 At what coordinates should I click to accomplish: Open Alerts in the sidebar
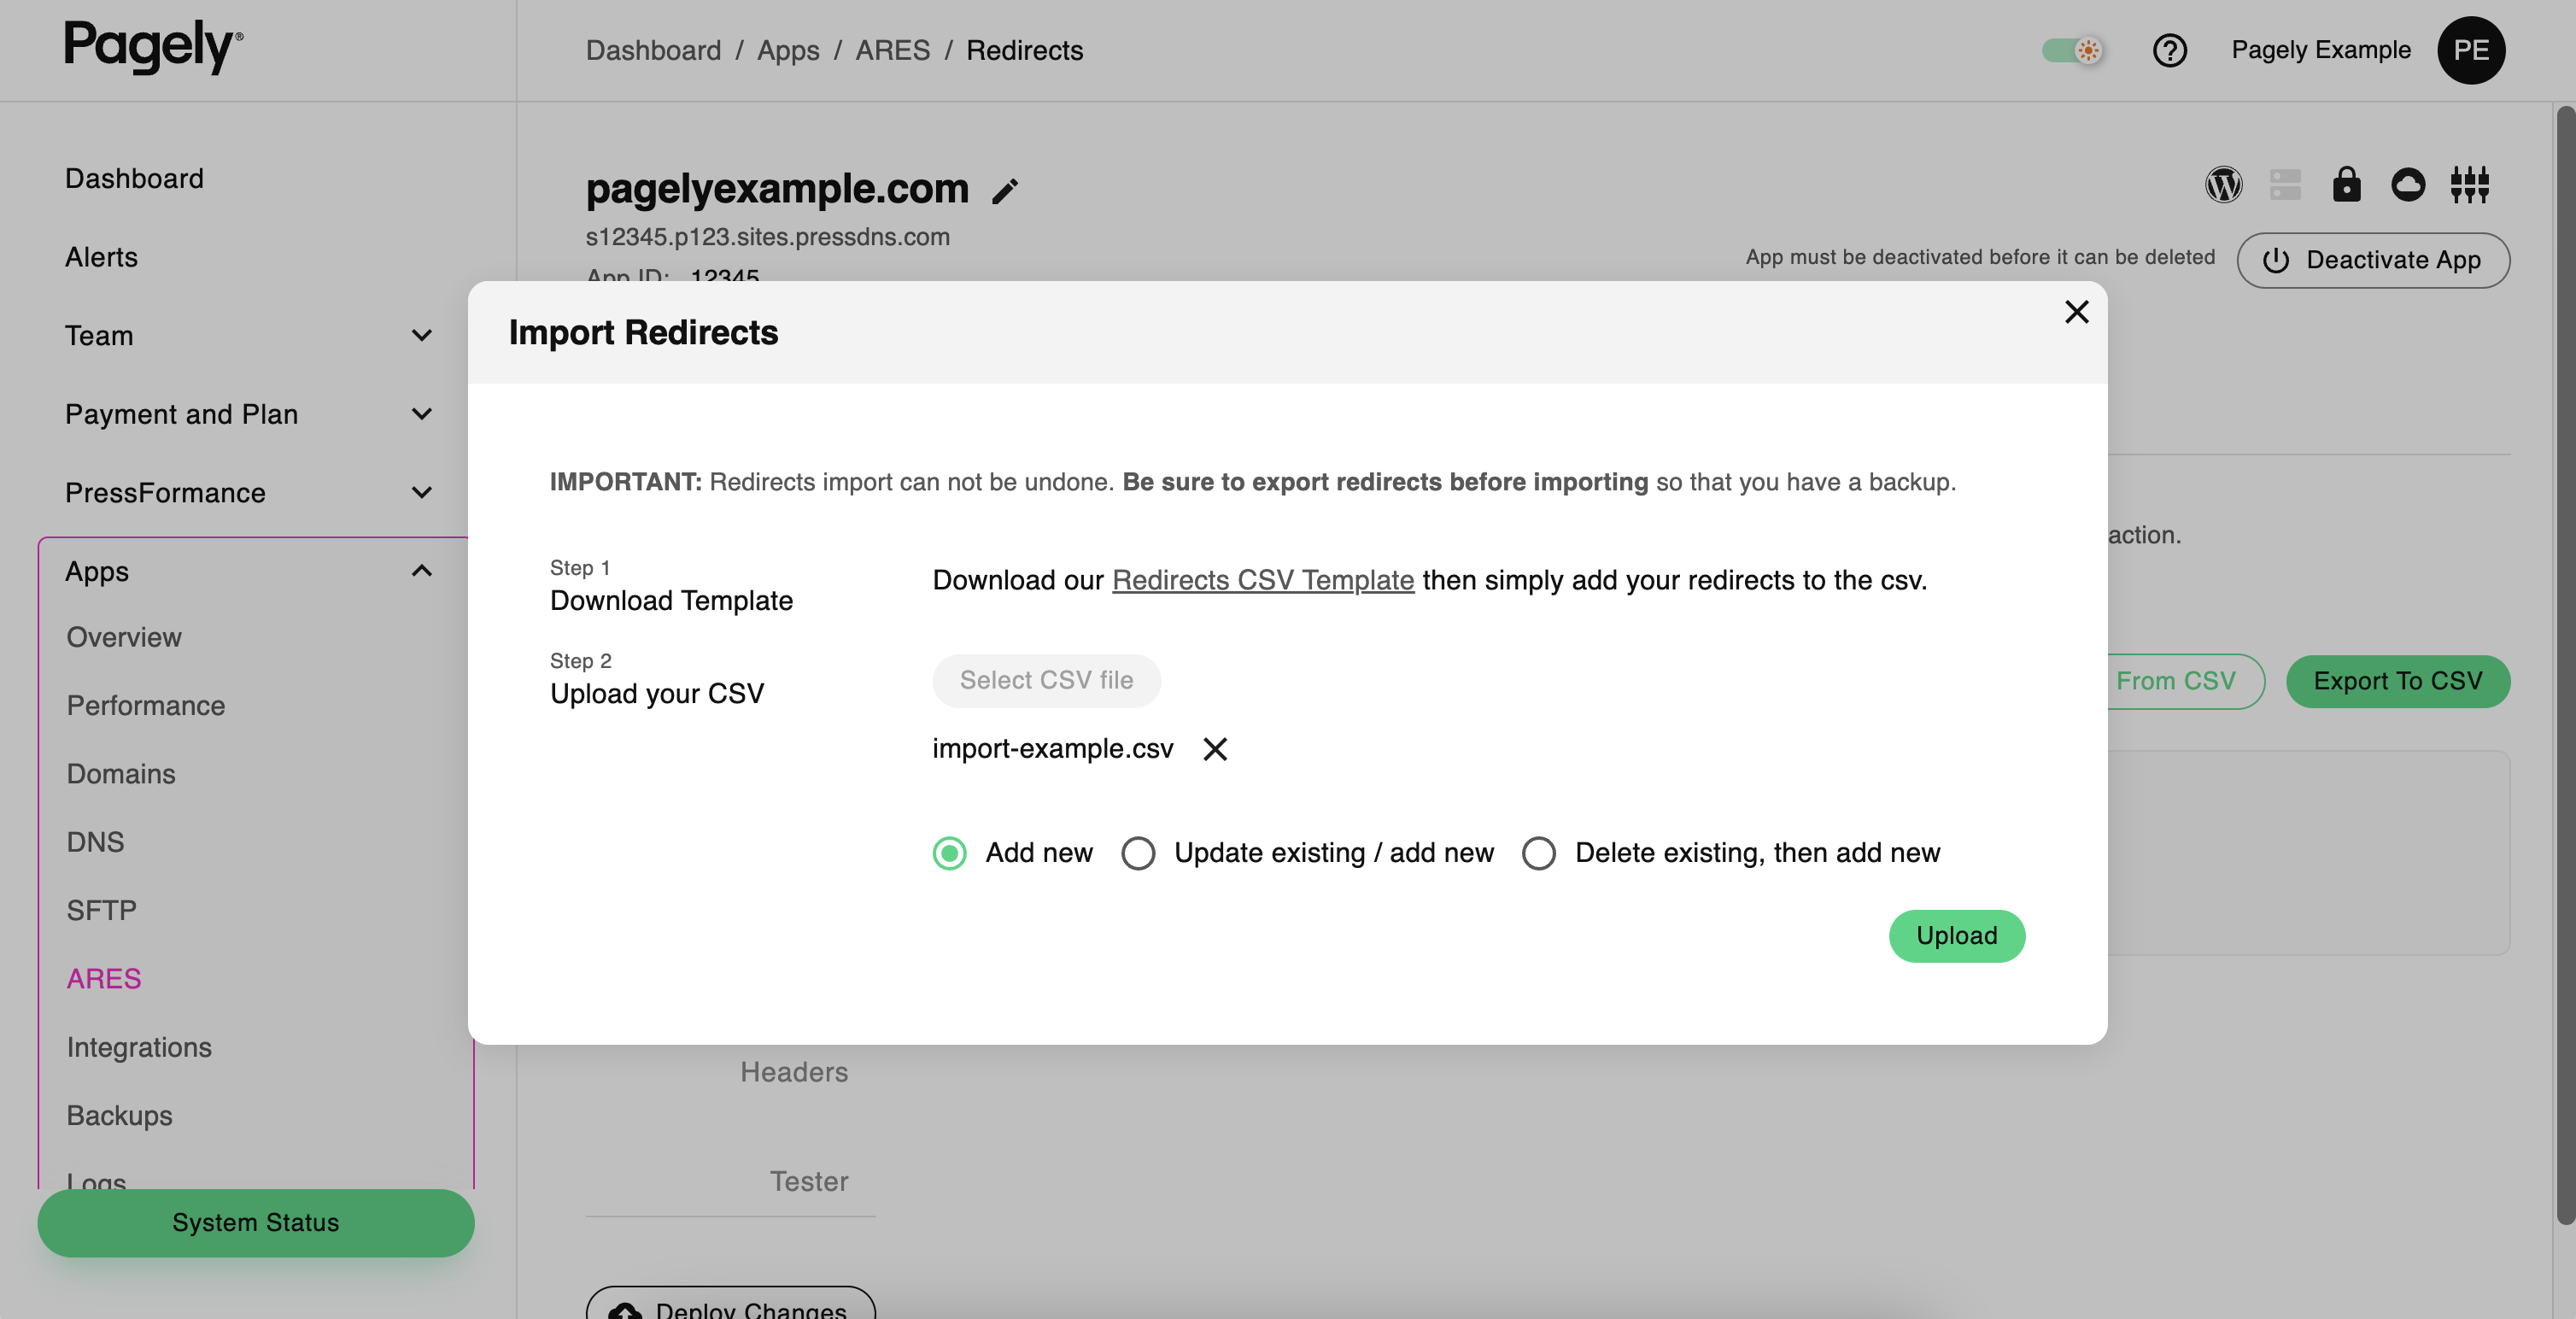coord(101,257)
